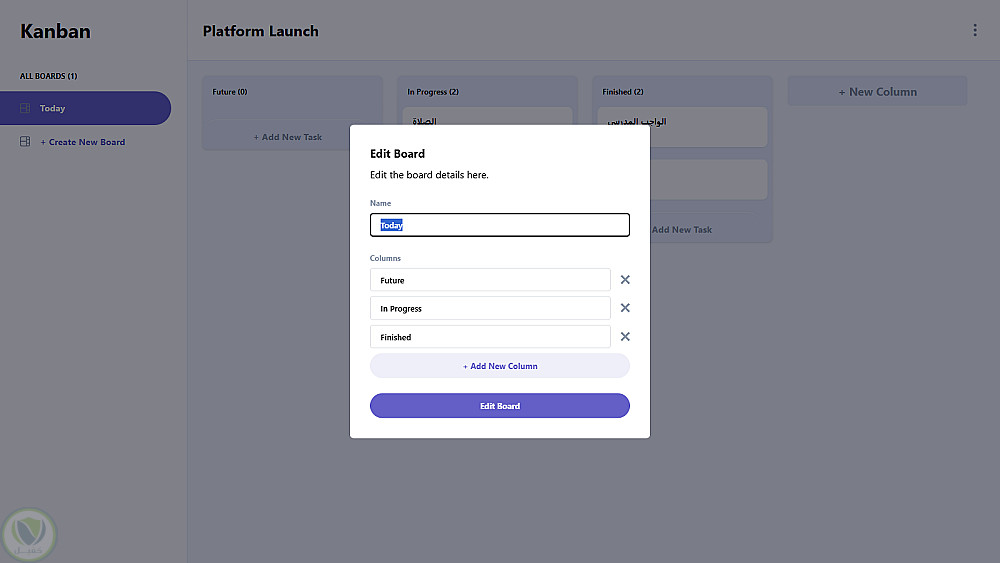Remove the Future column with X icon
This screenshot has width=1000, height=563.
(625, 280)
